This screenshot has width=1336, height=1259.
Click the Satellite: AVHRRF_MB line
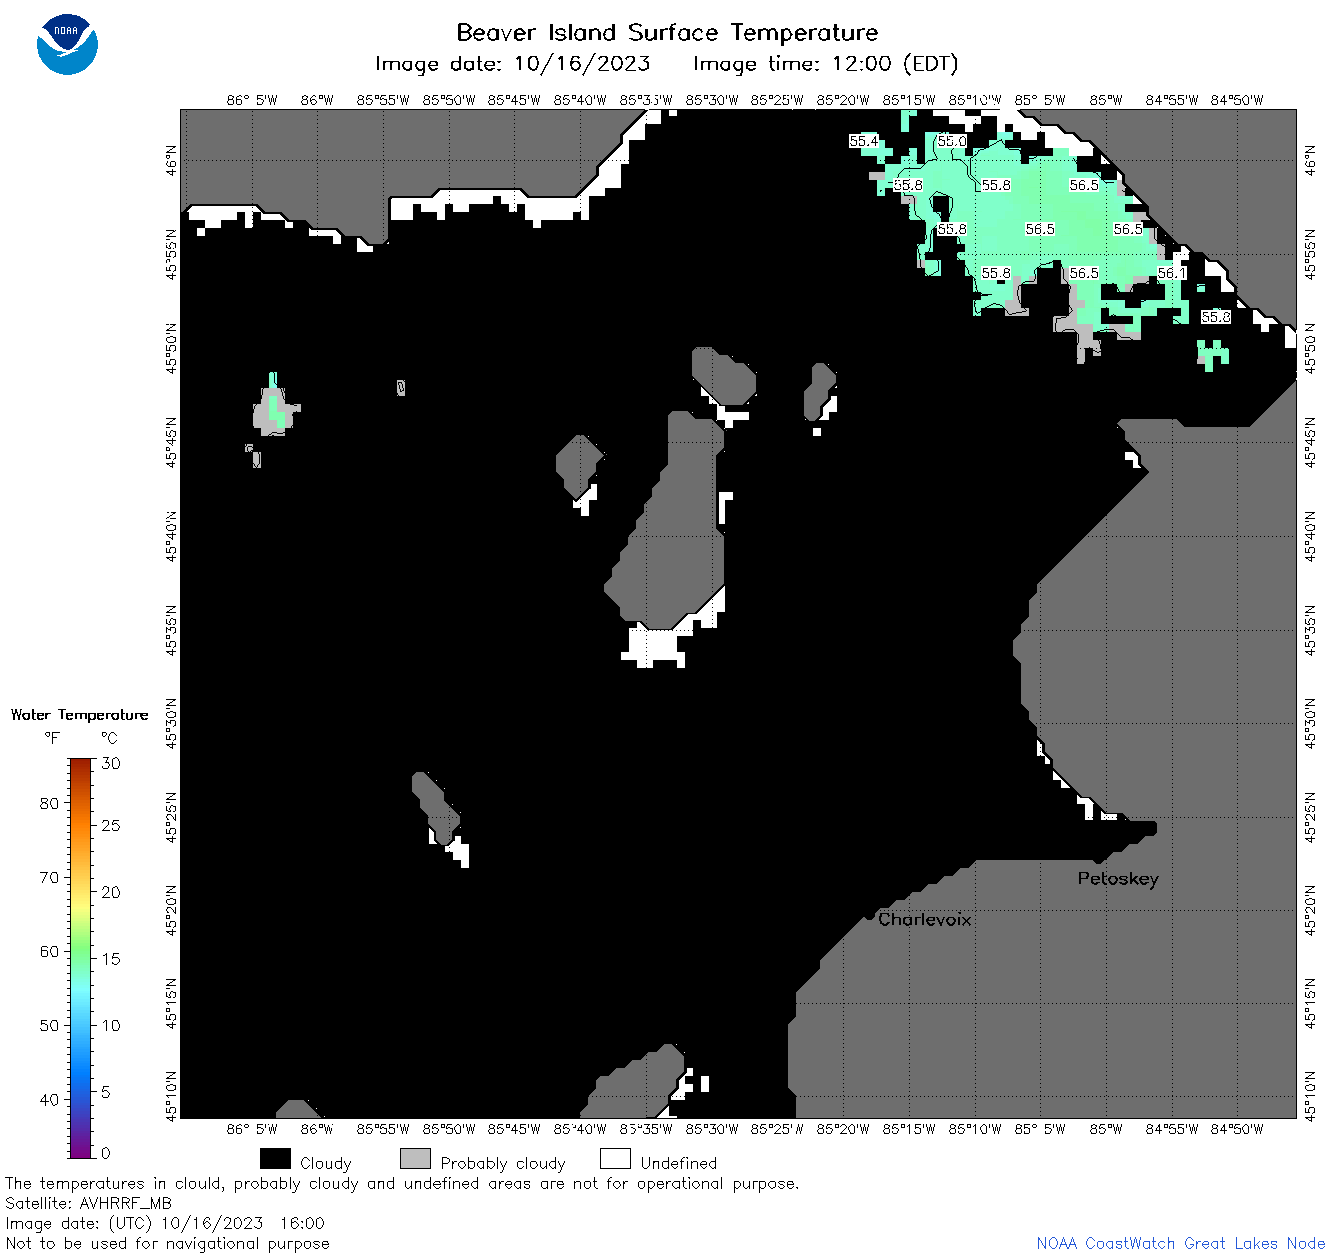tap(88, 1203)
